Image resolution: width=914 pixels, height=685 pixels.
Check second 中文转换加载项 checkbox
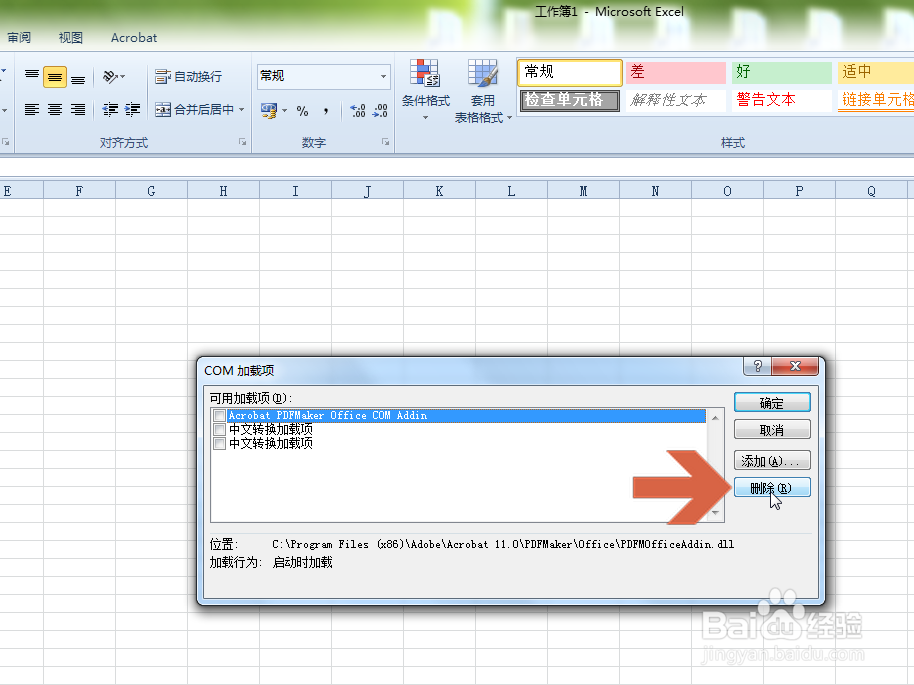(x=220, y=444)
